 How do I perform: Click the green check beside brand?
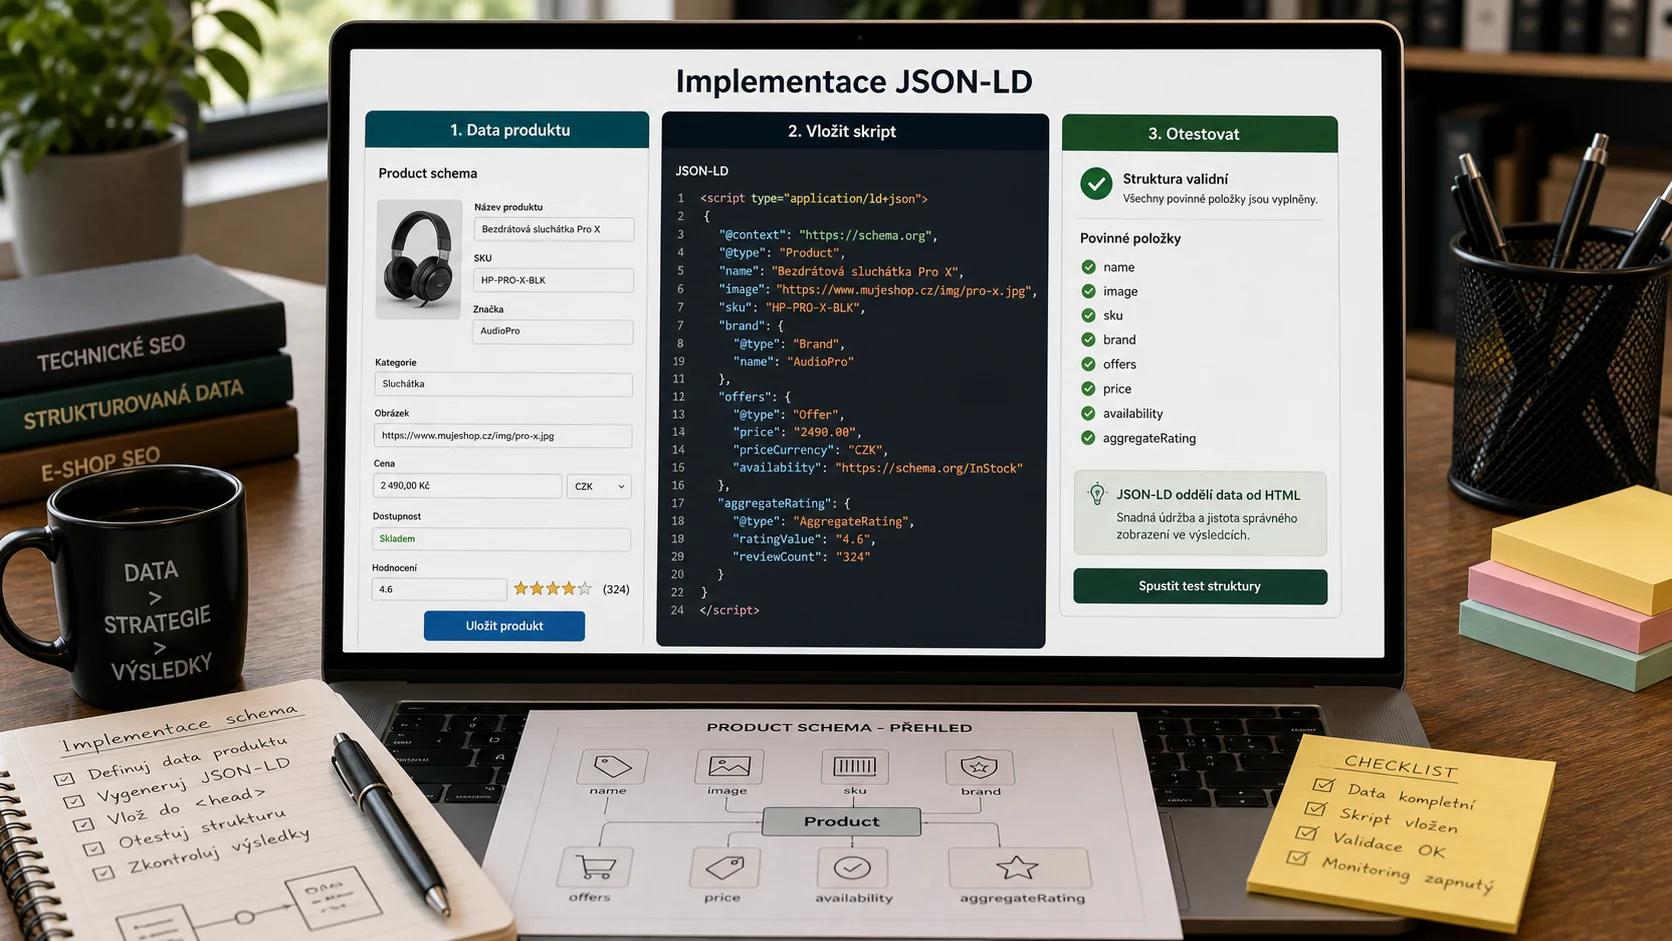(1088, 339)
